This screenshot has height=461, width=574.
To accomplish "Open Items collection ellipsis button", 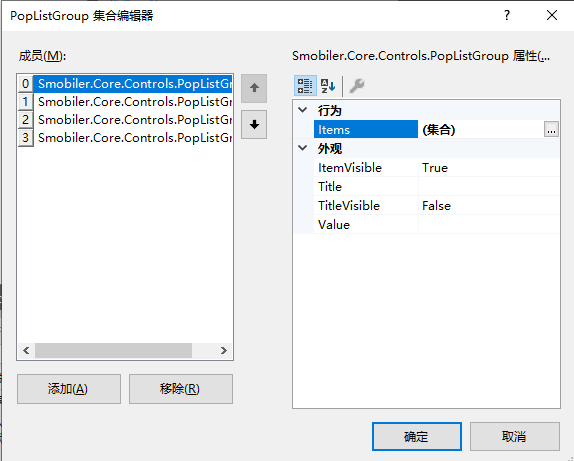I will [551, 130].
